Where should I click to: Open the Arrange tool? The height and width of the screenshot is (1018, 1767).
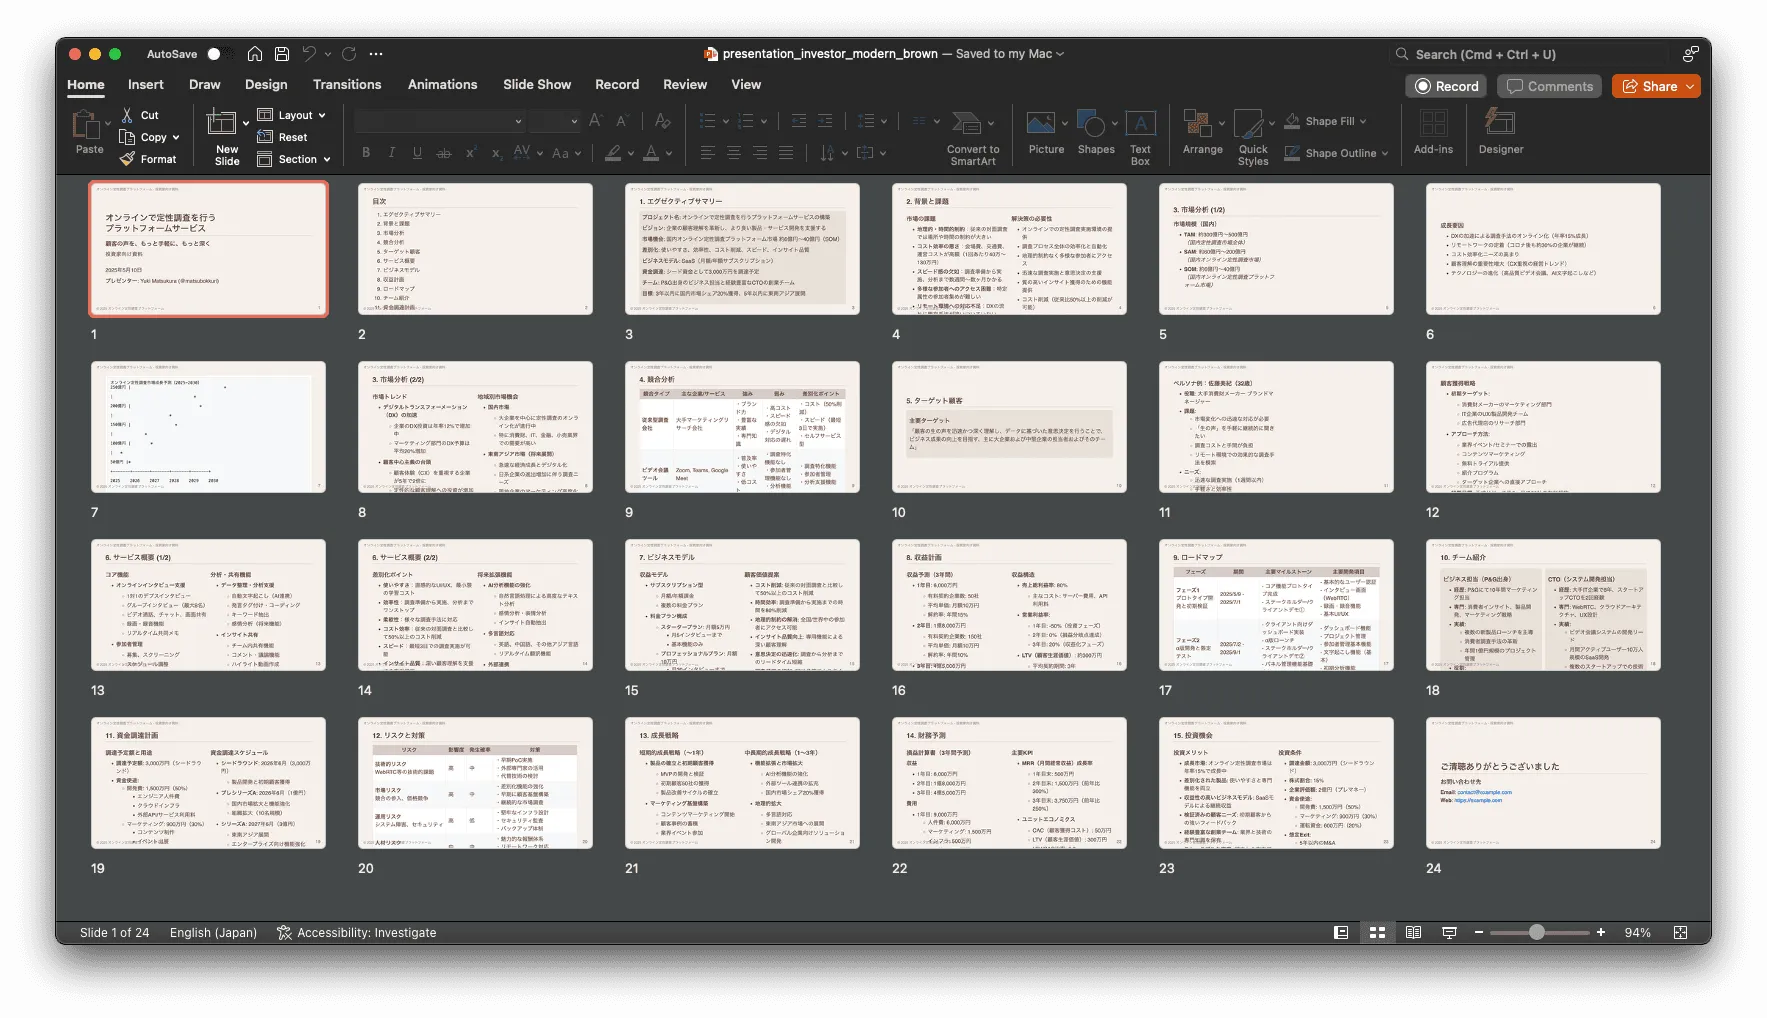1197,123
